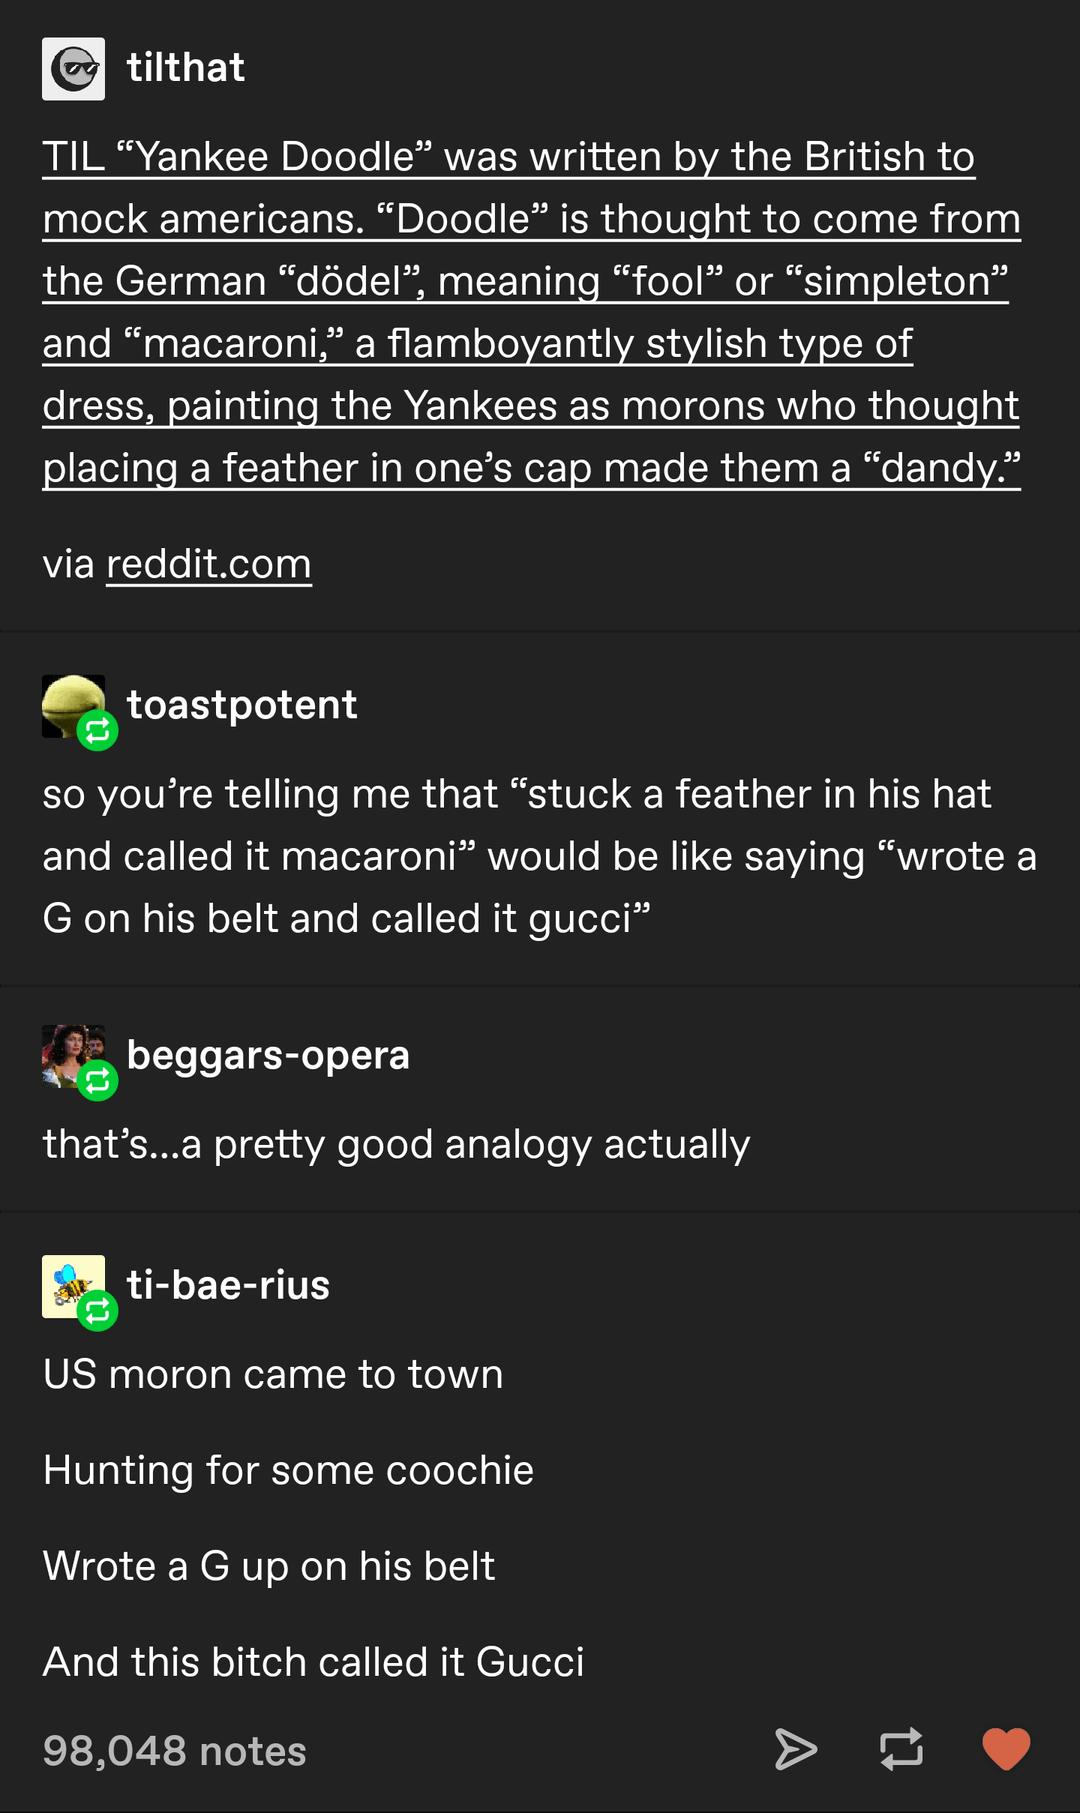Open tilthat's sunglasses avatar

click(73, 69)
